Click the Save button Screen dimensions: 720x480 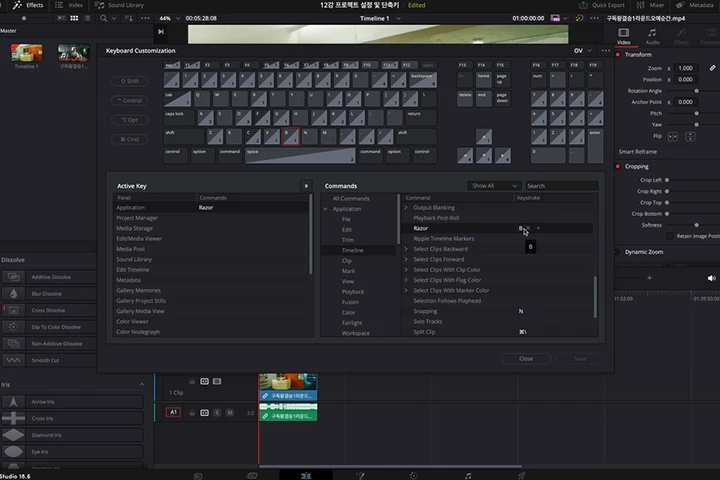click(579, 359)
